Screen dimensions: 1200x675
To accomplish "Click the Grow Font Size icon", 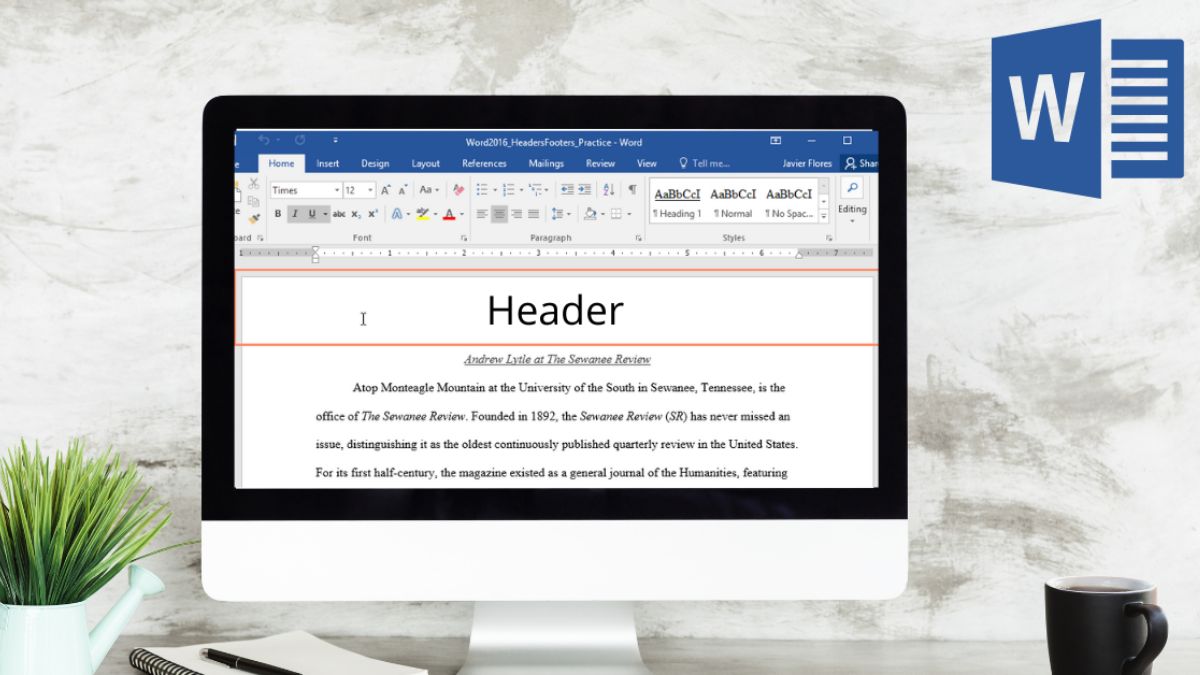I will coord(386,189).
